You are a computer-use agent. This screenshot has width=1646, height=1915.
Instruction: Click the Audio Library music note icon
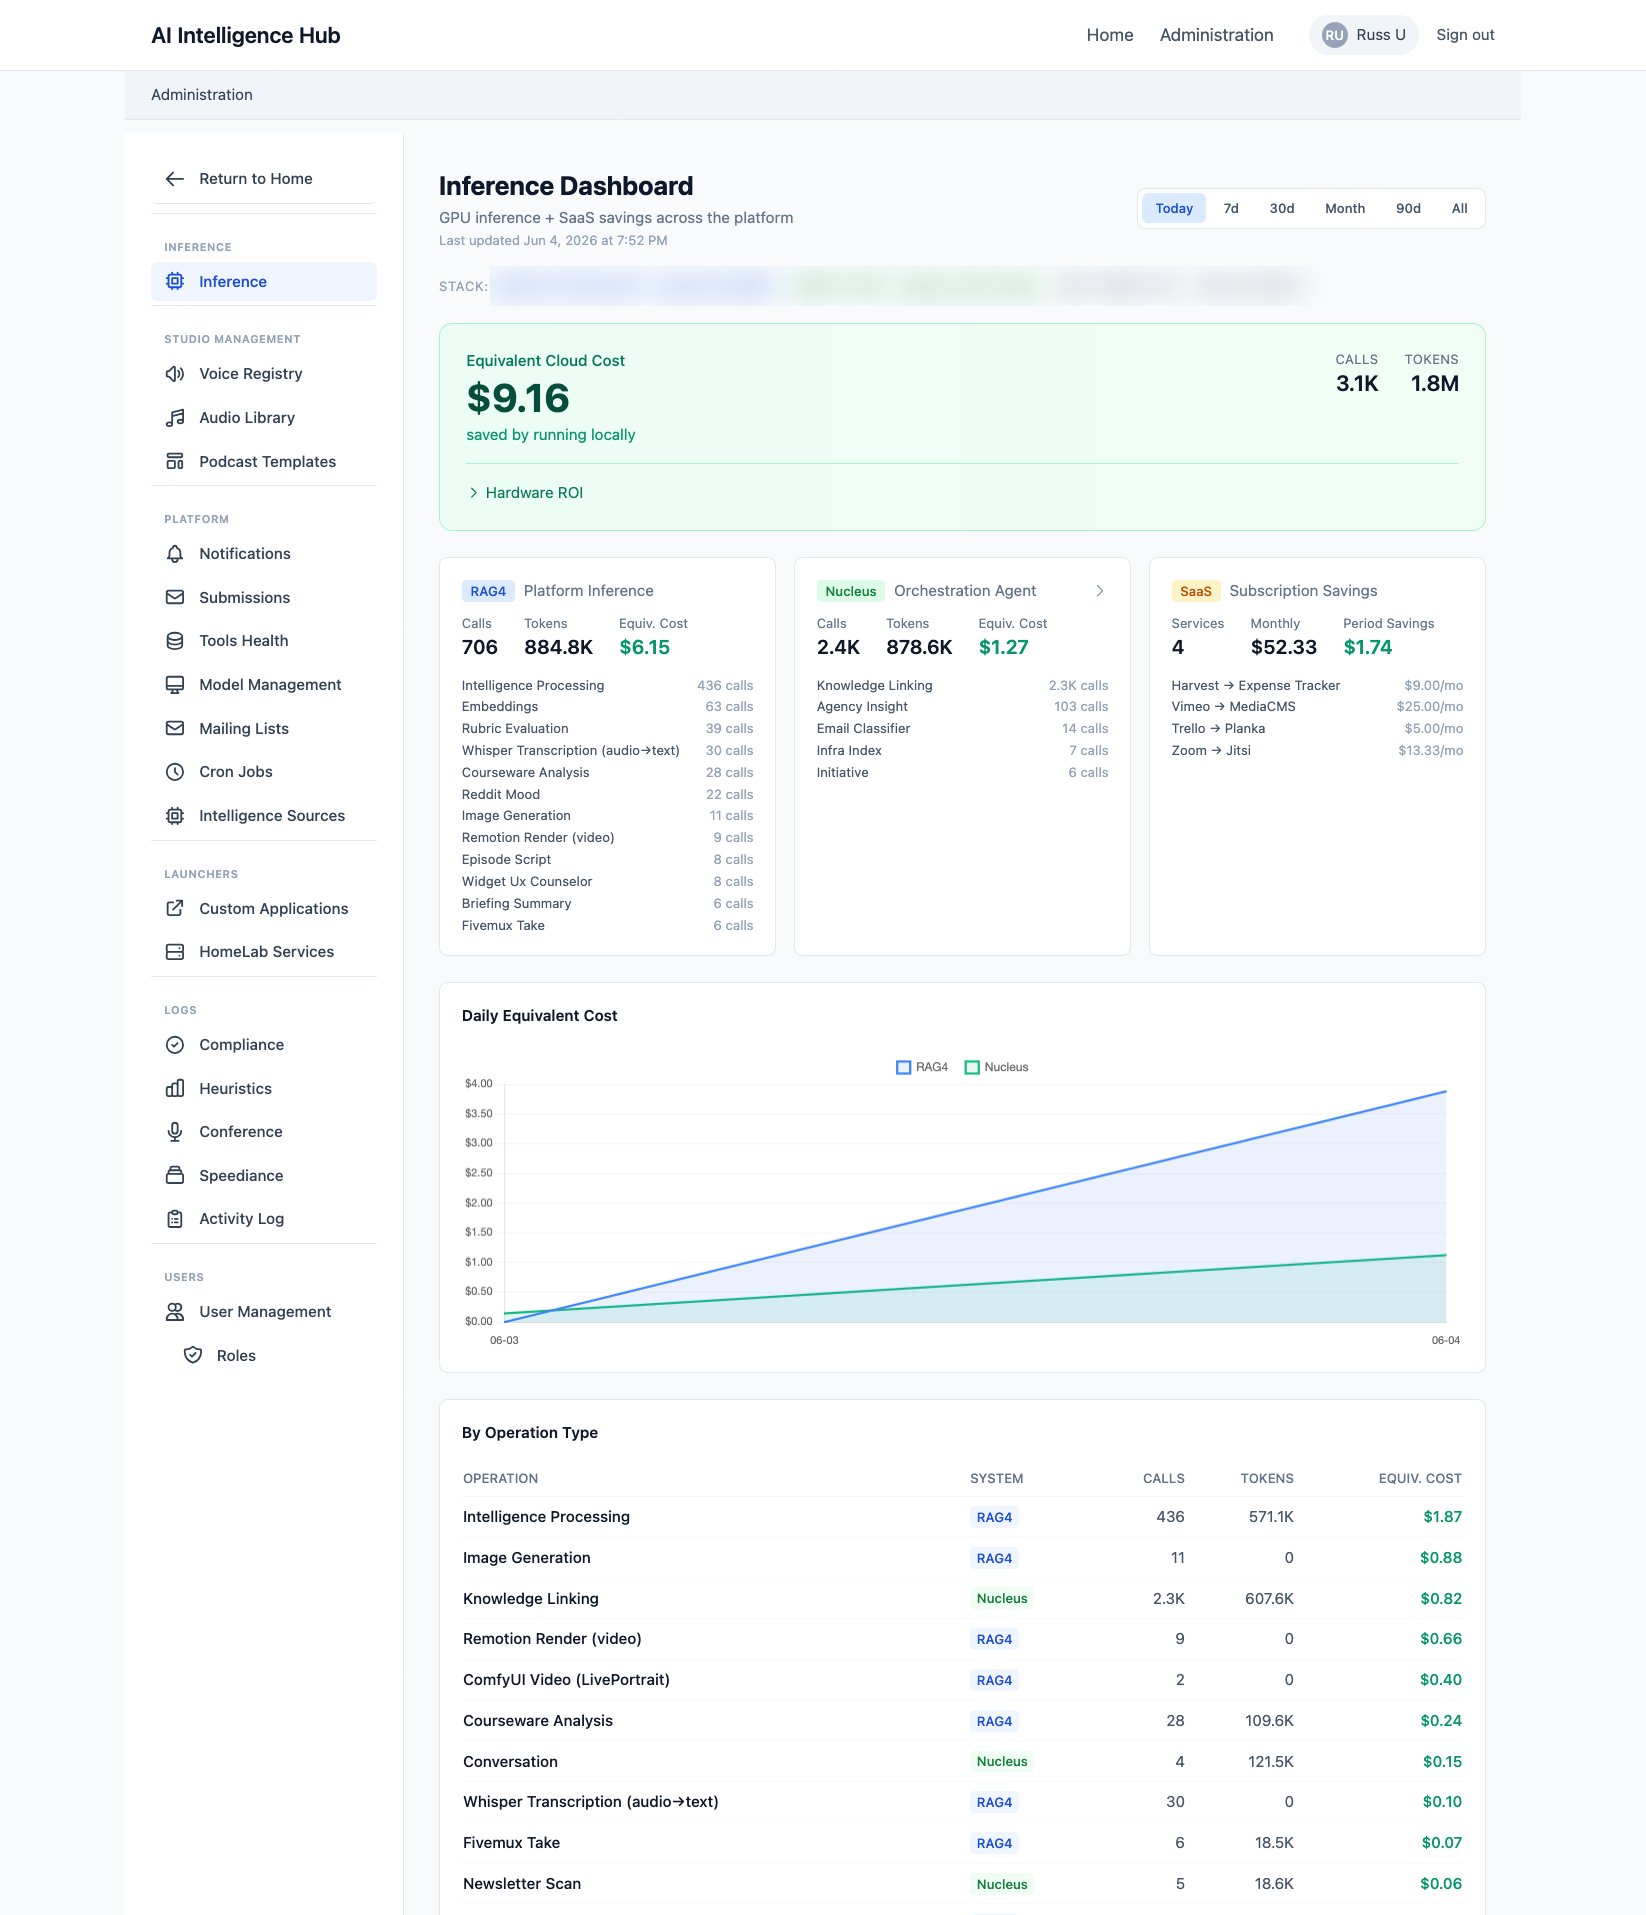pos(175,418)
